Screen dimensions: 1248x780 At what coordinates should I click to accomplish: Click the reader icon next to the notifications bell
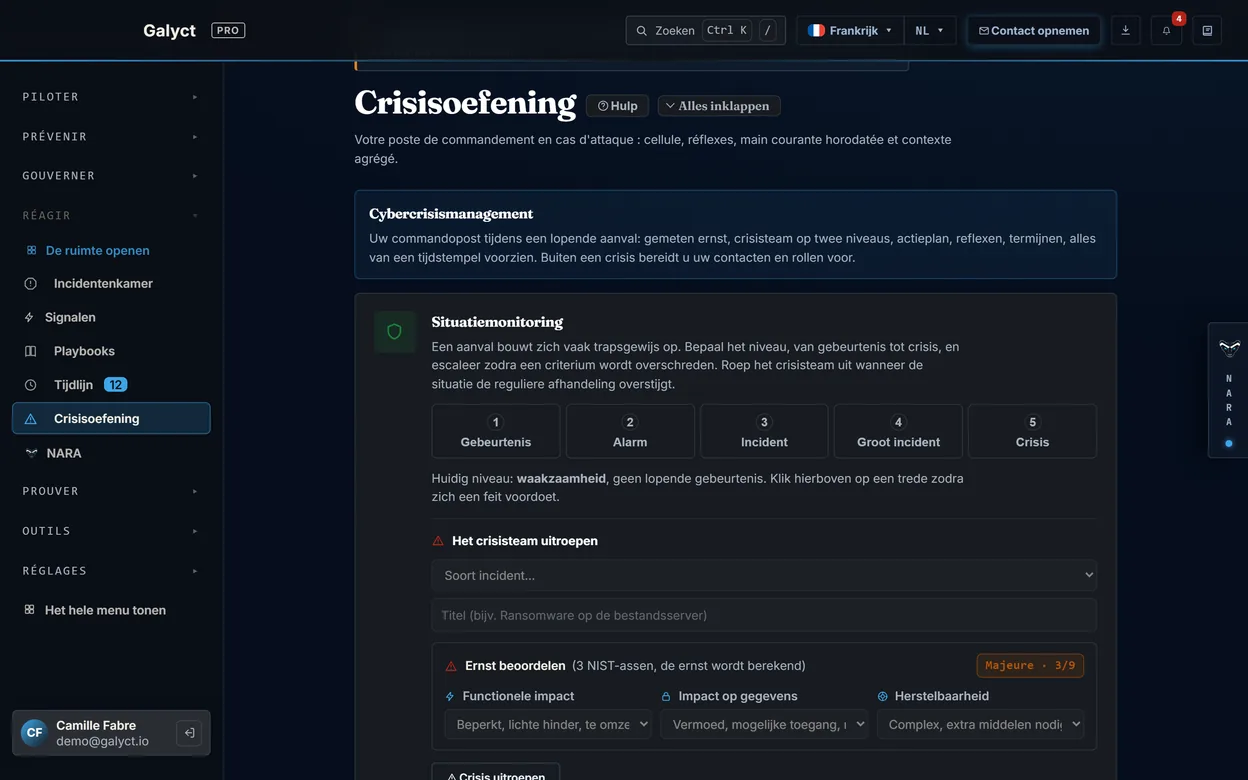(1207, 31)
